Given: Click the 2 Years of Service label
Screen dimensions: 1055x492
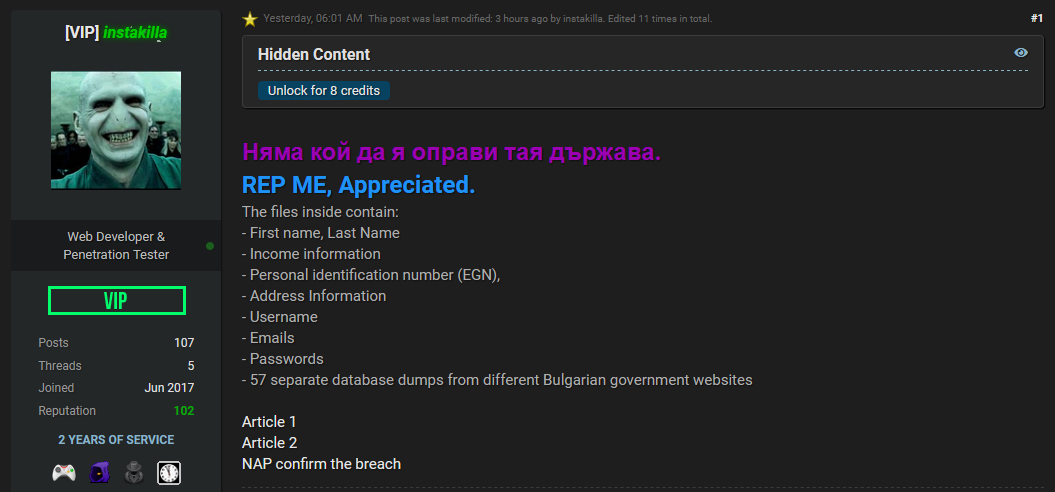Looking at the screenshot, I should [116, 440].
